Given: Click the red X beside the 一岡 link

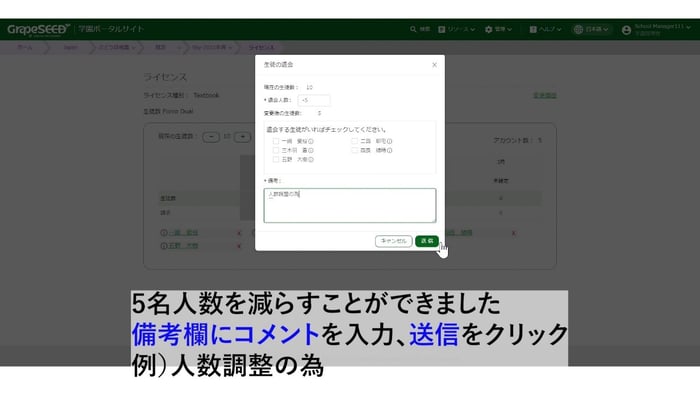Looking at the screenshot, I should (239, 233).
